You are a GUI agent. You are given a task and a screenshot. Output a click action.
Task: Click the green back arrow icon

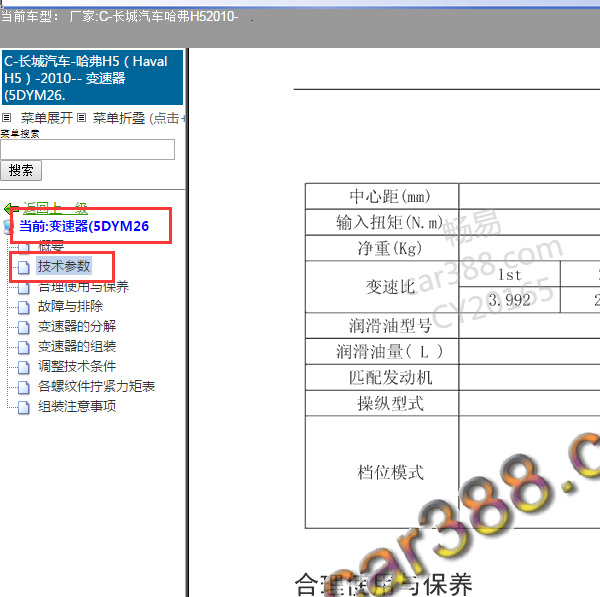pyautogui.click(x=11, y=209)
